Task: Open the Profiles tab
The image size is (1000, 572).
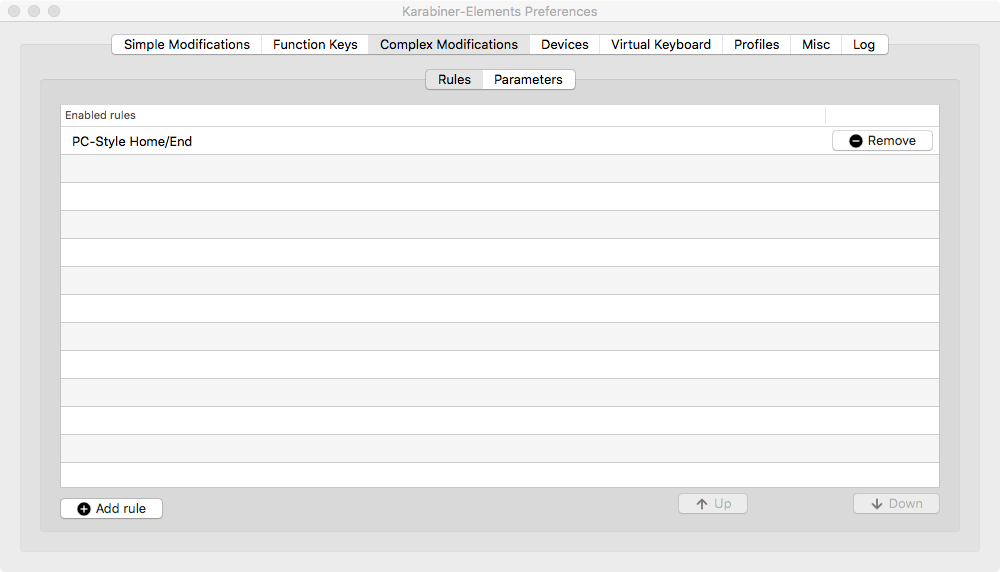Action: coord(756,45)
